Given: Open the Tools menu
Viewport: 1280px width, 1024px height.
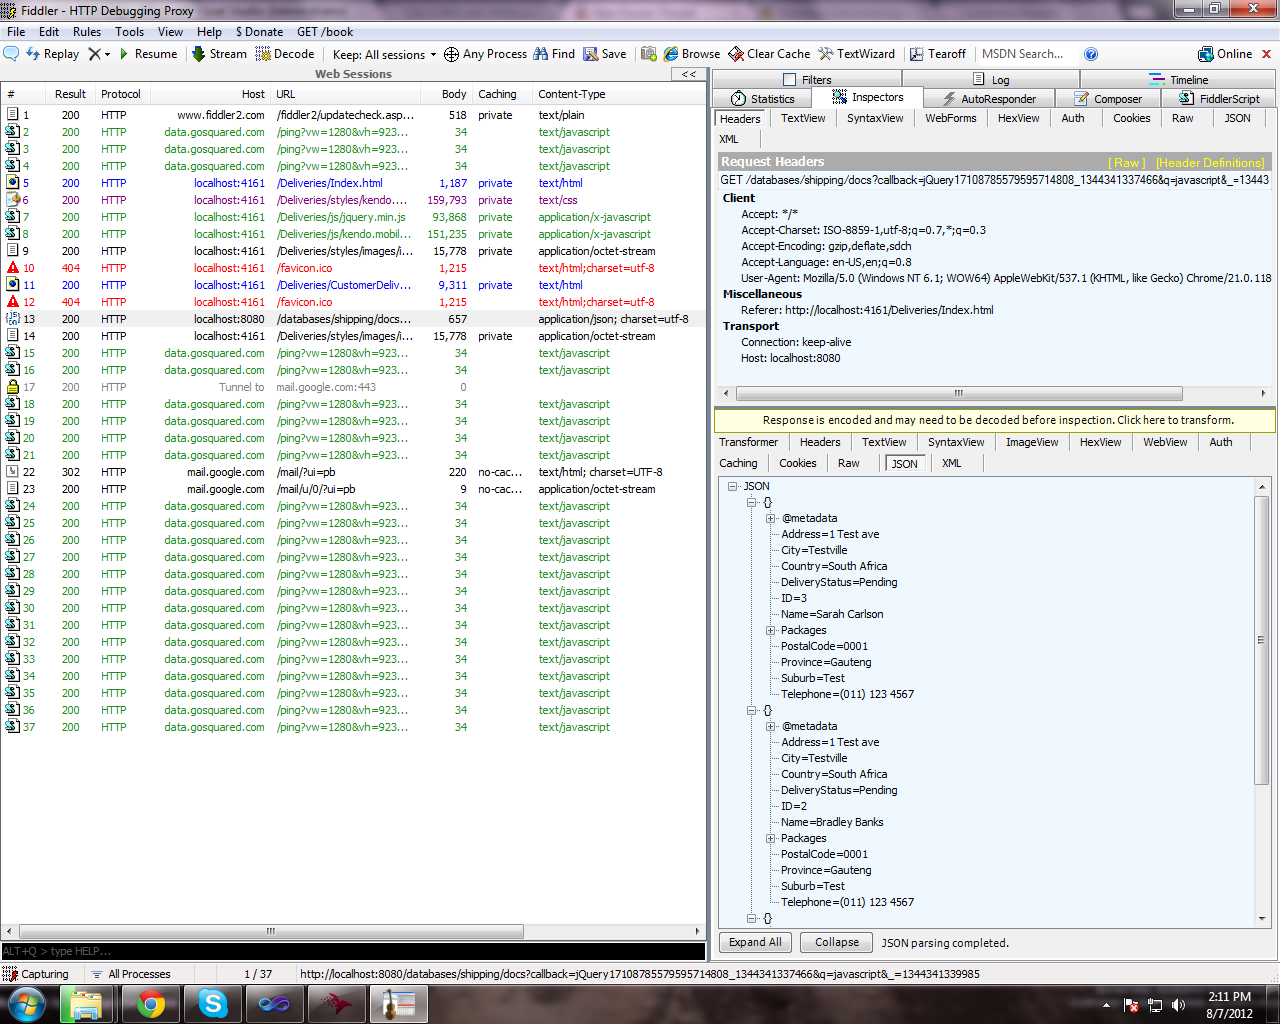Looking at the screenshot, I should coord(129,32).
